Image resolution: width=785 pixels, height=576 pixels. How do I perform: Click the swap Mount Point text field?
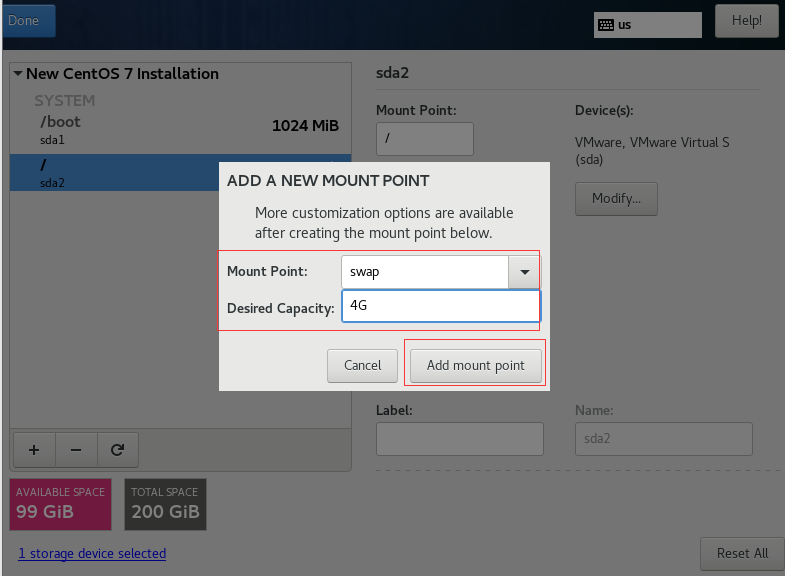point(424,272)
